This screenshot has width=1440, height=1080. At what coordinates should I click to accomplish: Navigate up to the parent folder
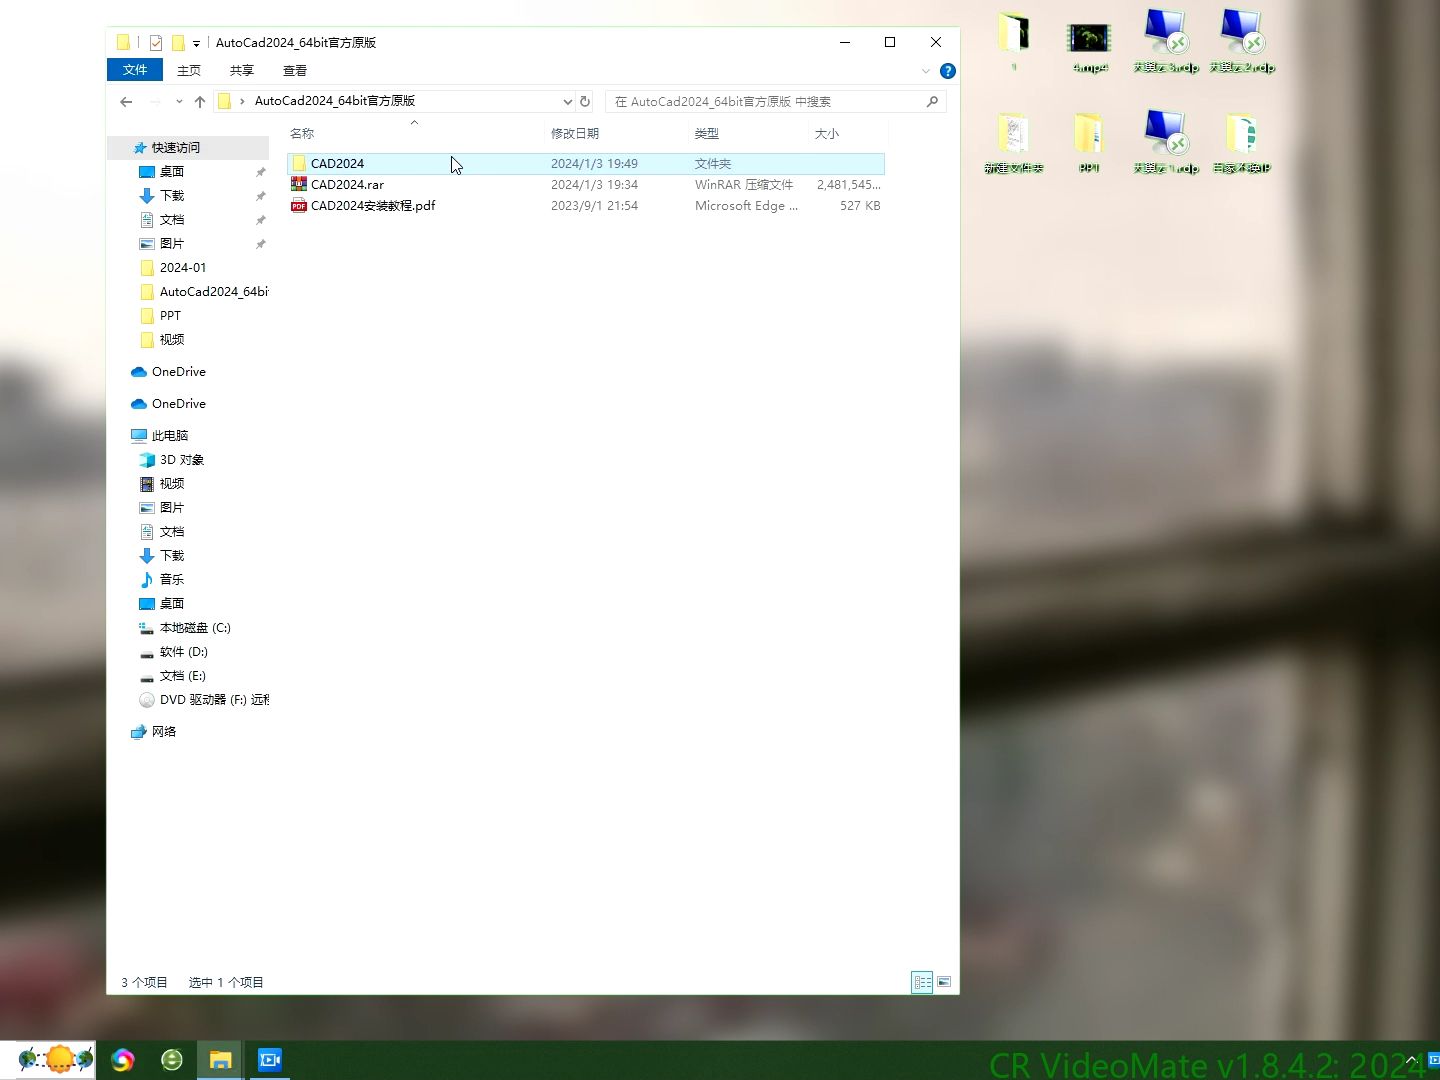[199, 101]
